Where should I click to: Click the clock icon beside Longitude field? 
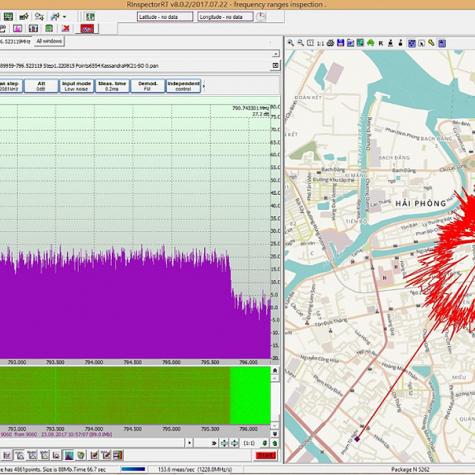[261, 16]
